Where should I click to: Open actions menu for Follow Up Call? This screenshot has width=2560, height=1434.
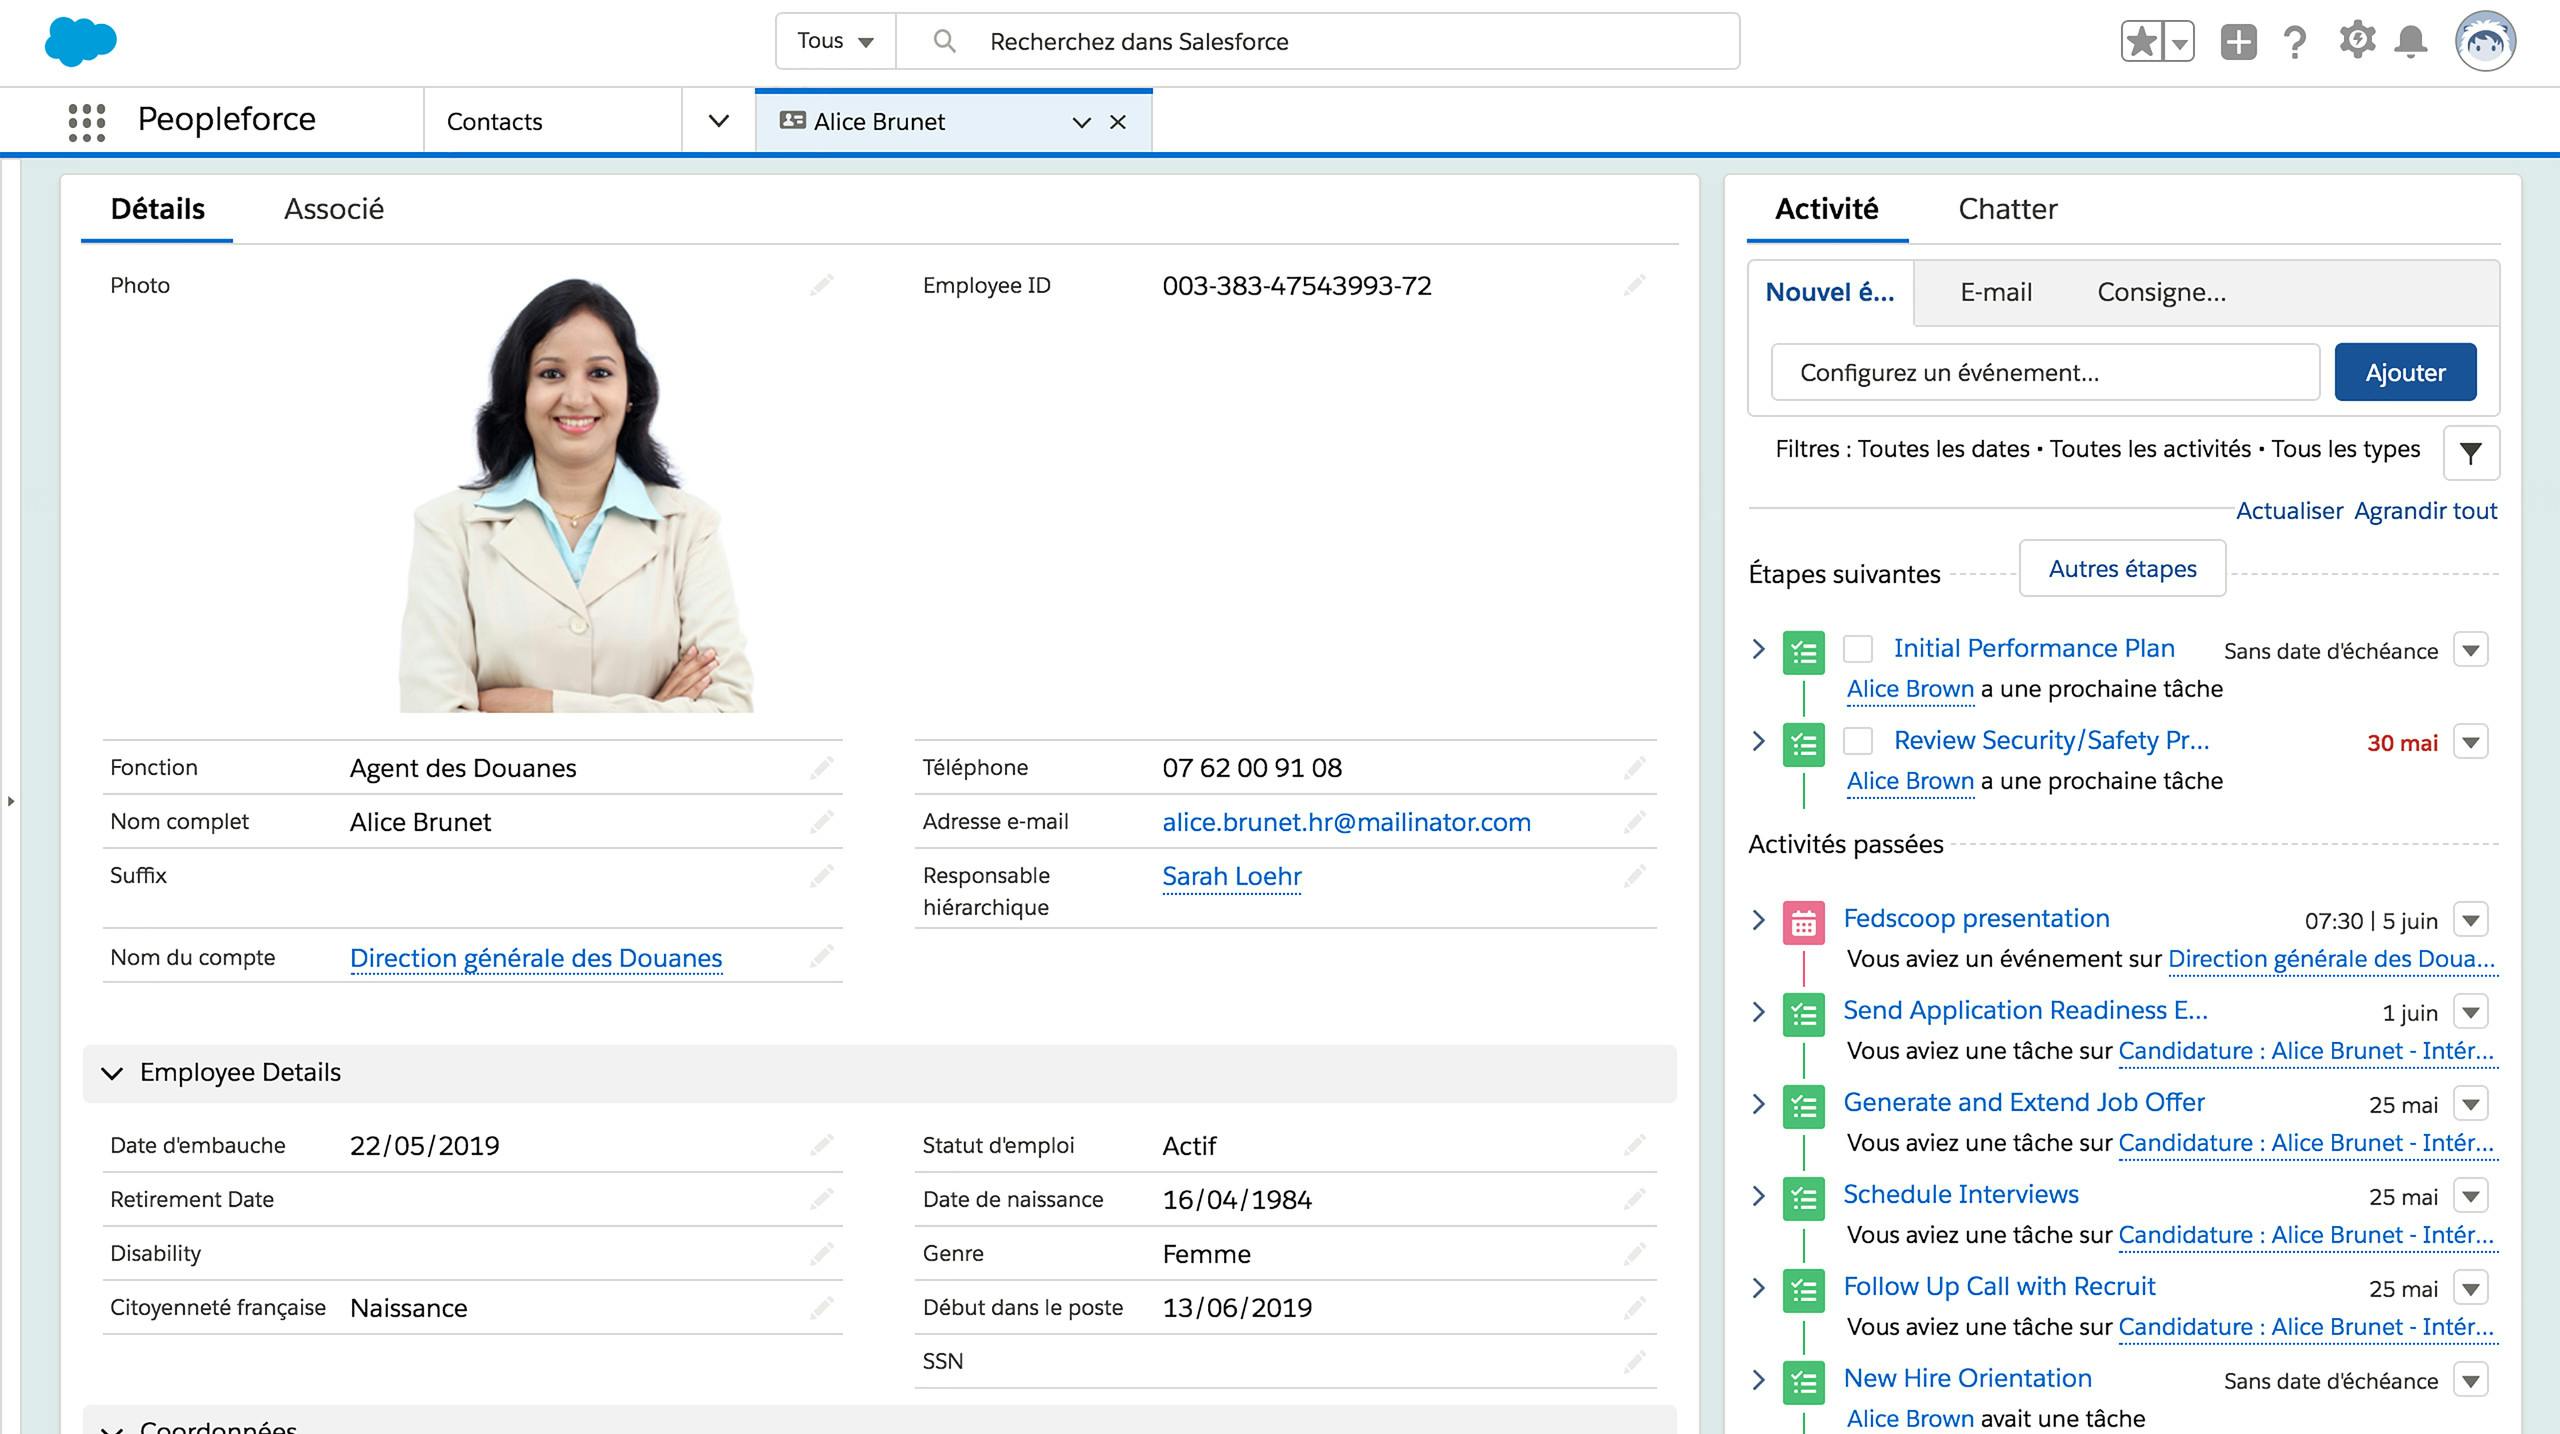point(2471,1288)
